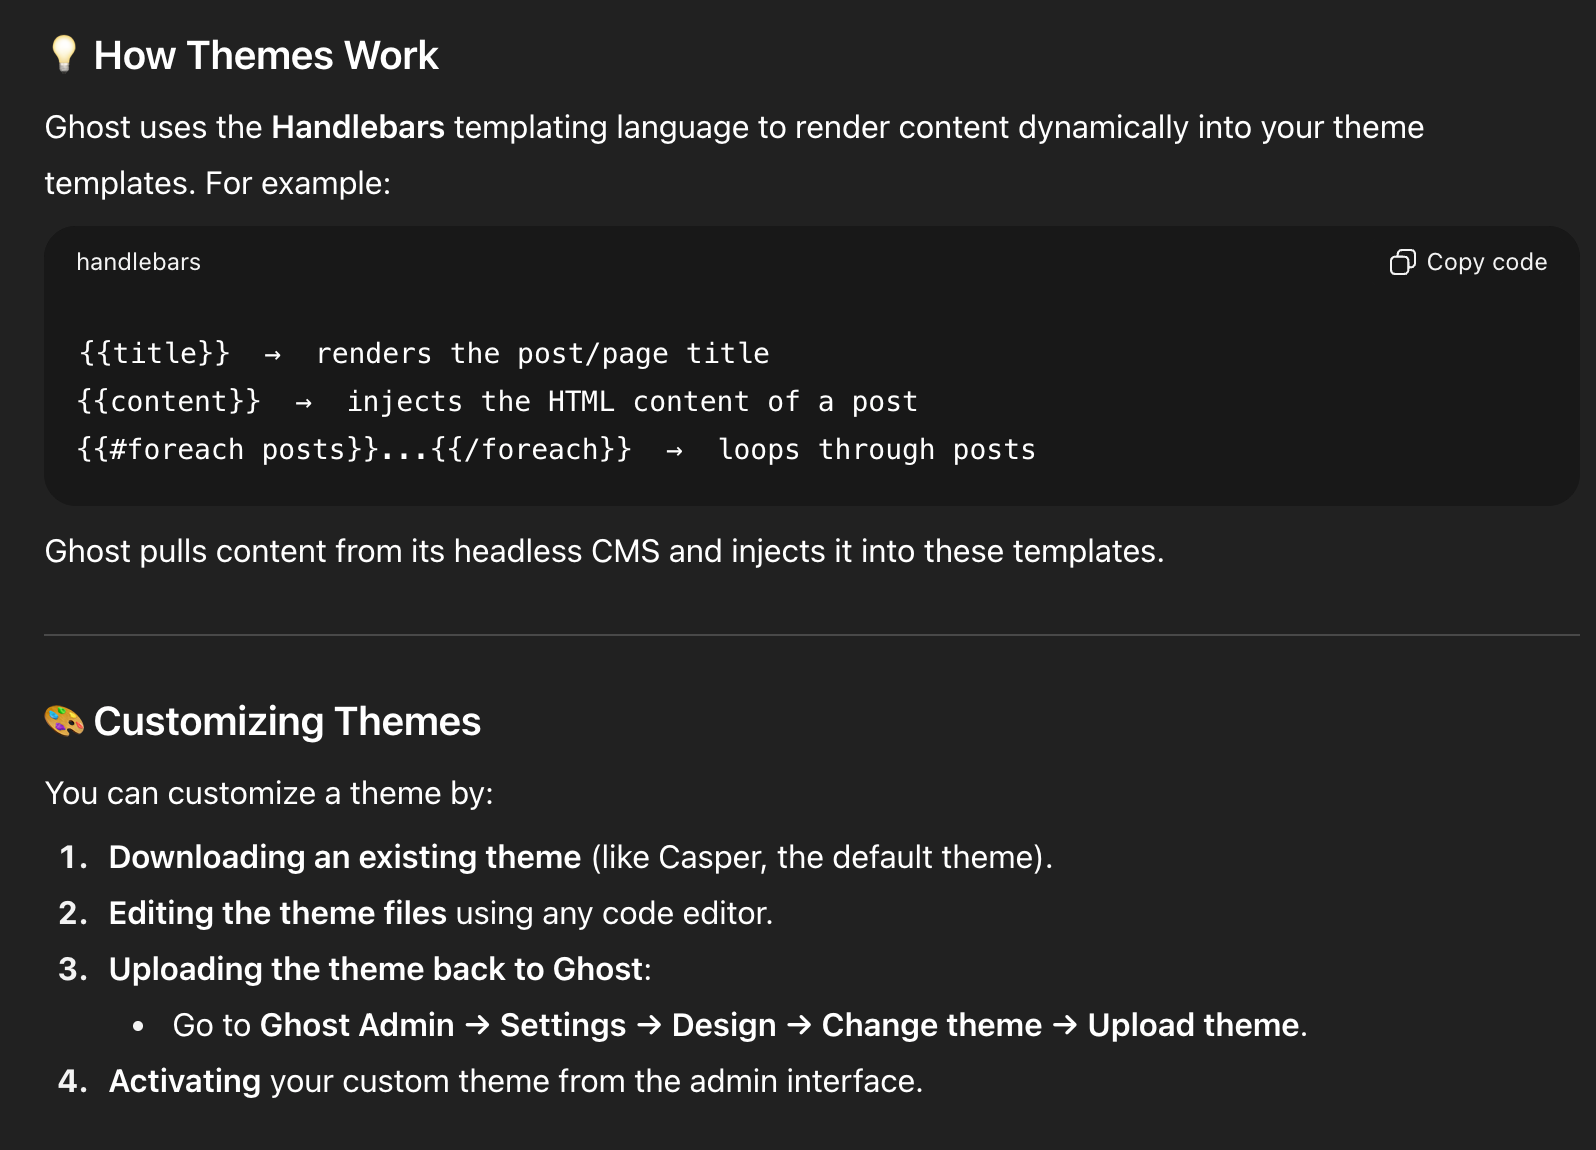Click the "Ghost Admin" bold text in the sub-bullet

pyautogui.click(x=357, y=1025)
